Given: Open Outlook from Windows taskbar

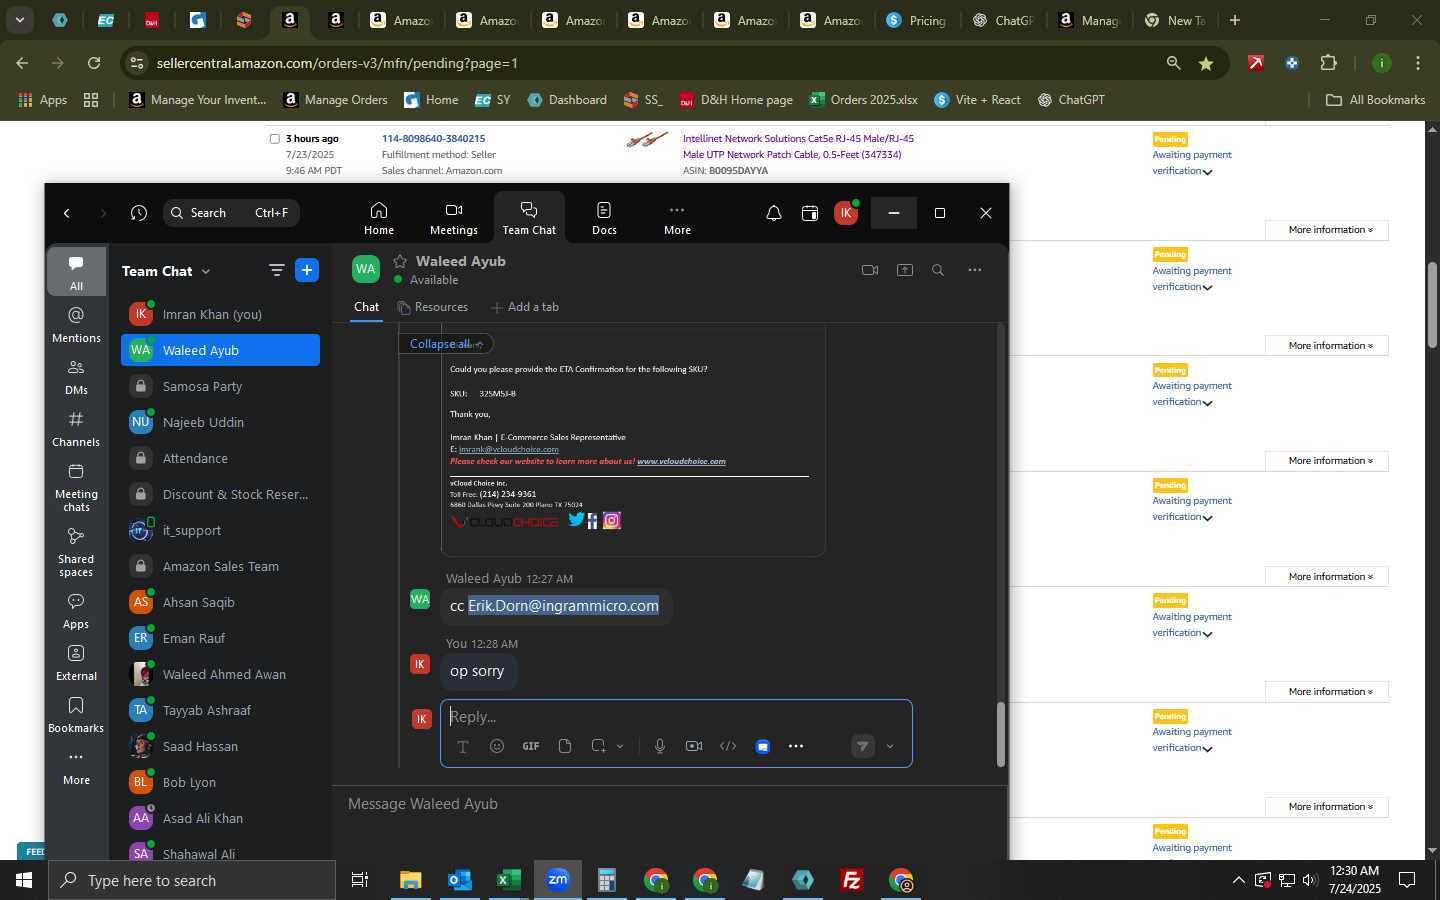Looking at the screenshot, I should [459, 880].
